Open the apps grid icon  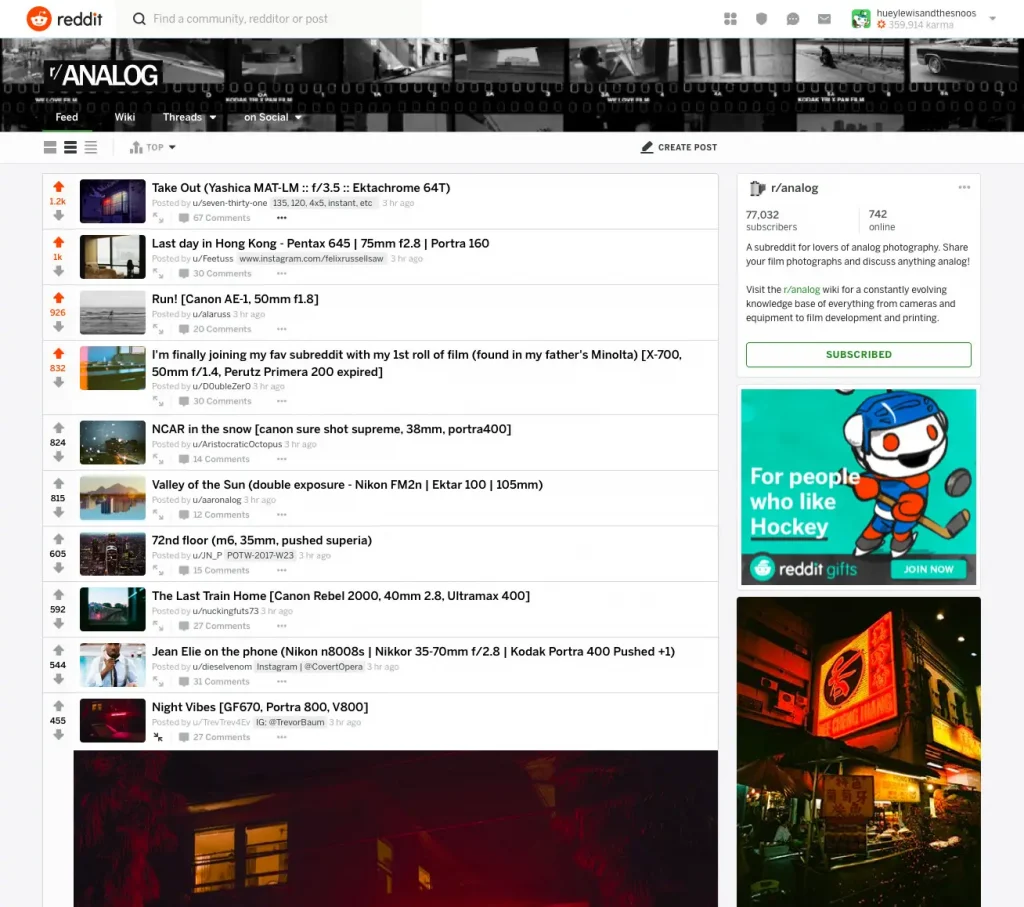pos(730,18)
